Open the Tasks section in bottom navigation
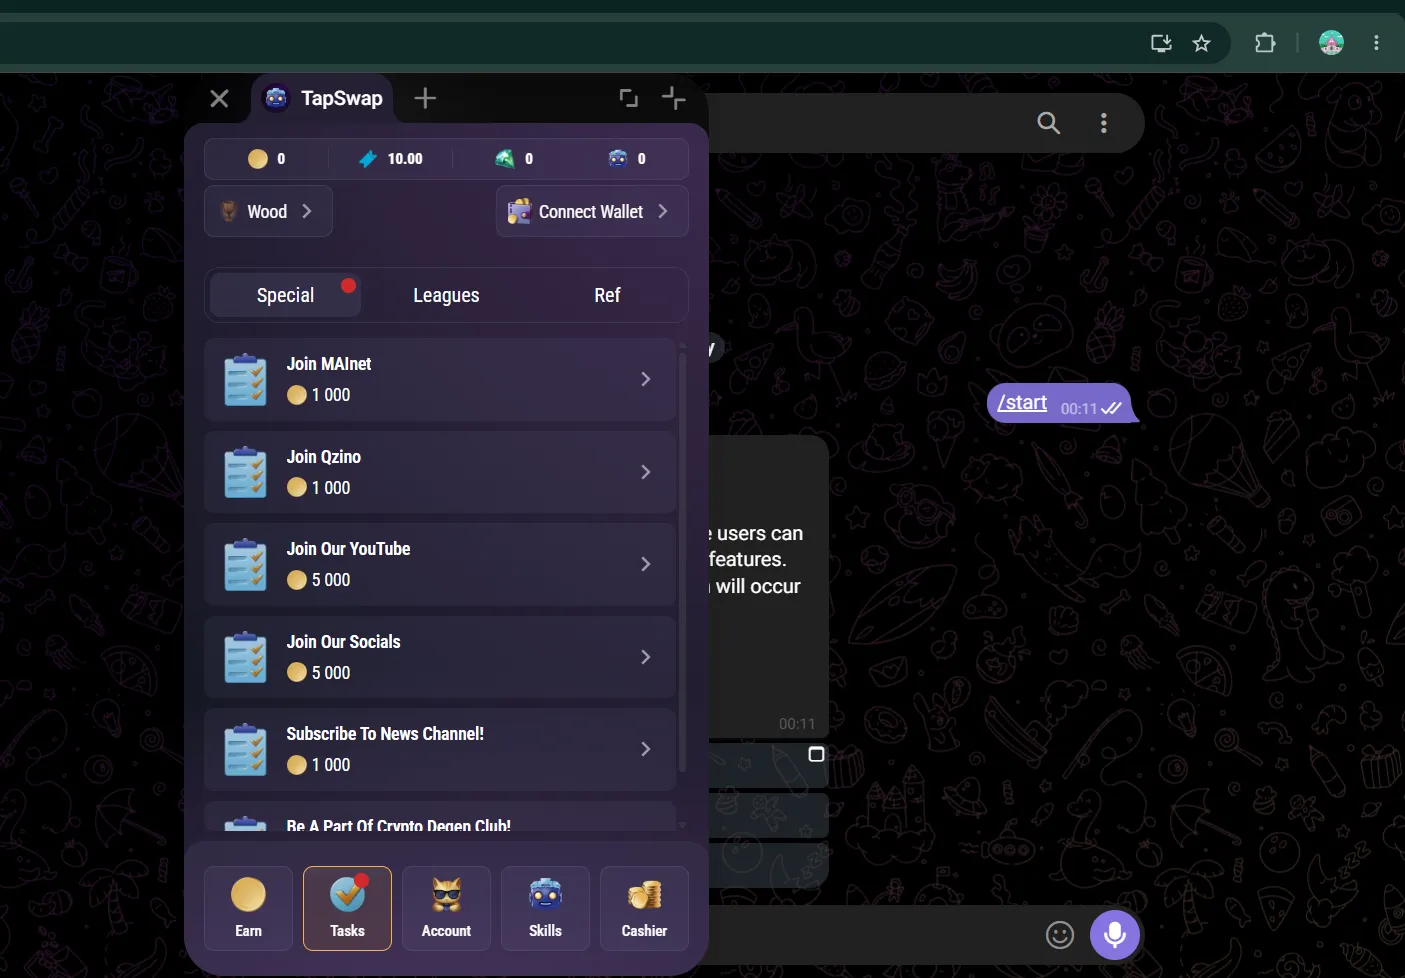Screen dimensions: 1405x978 pyautogui.click(x=347, y=908)
